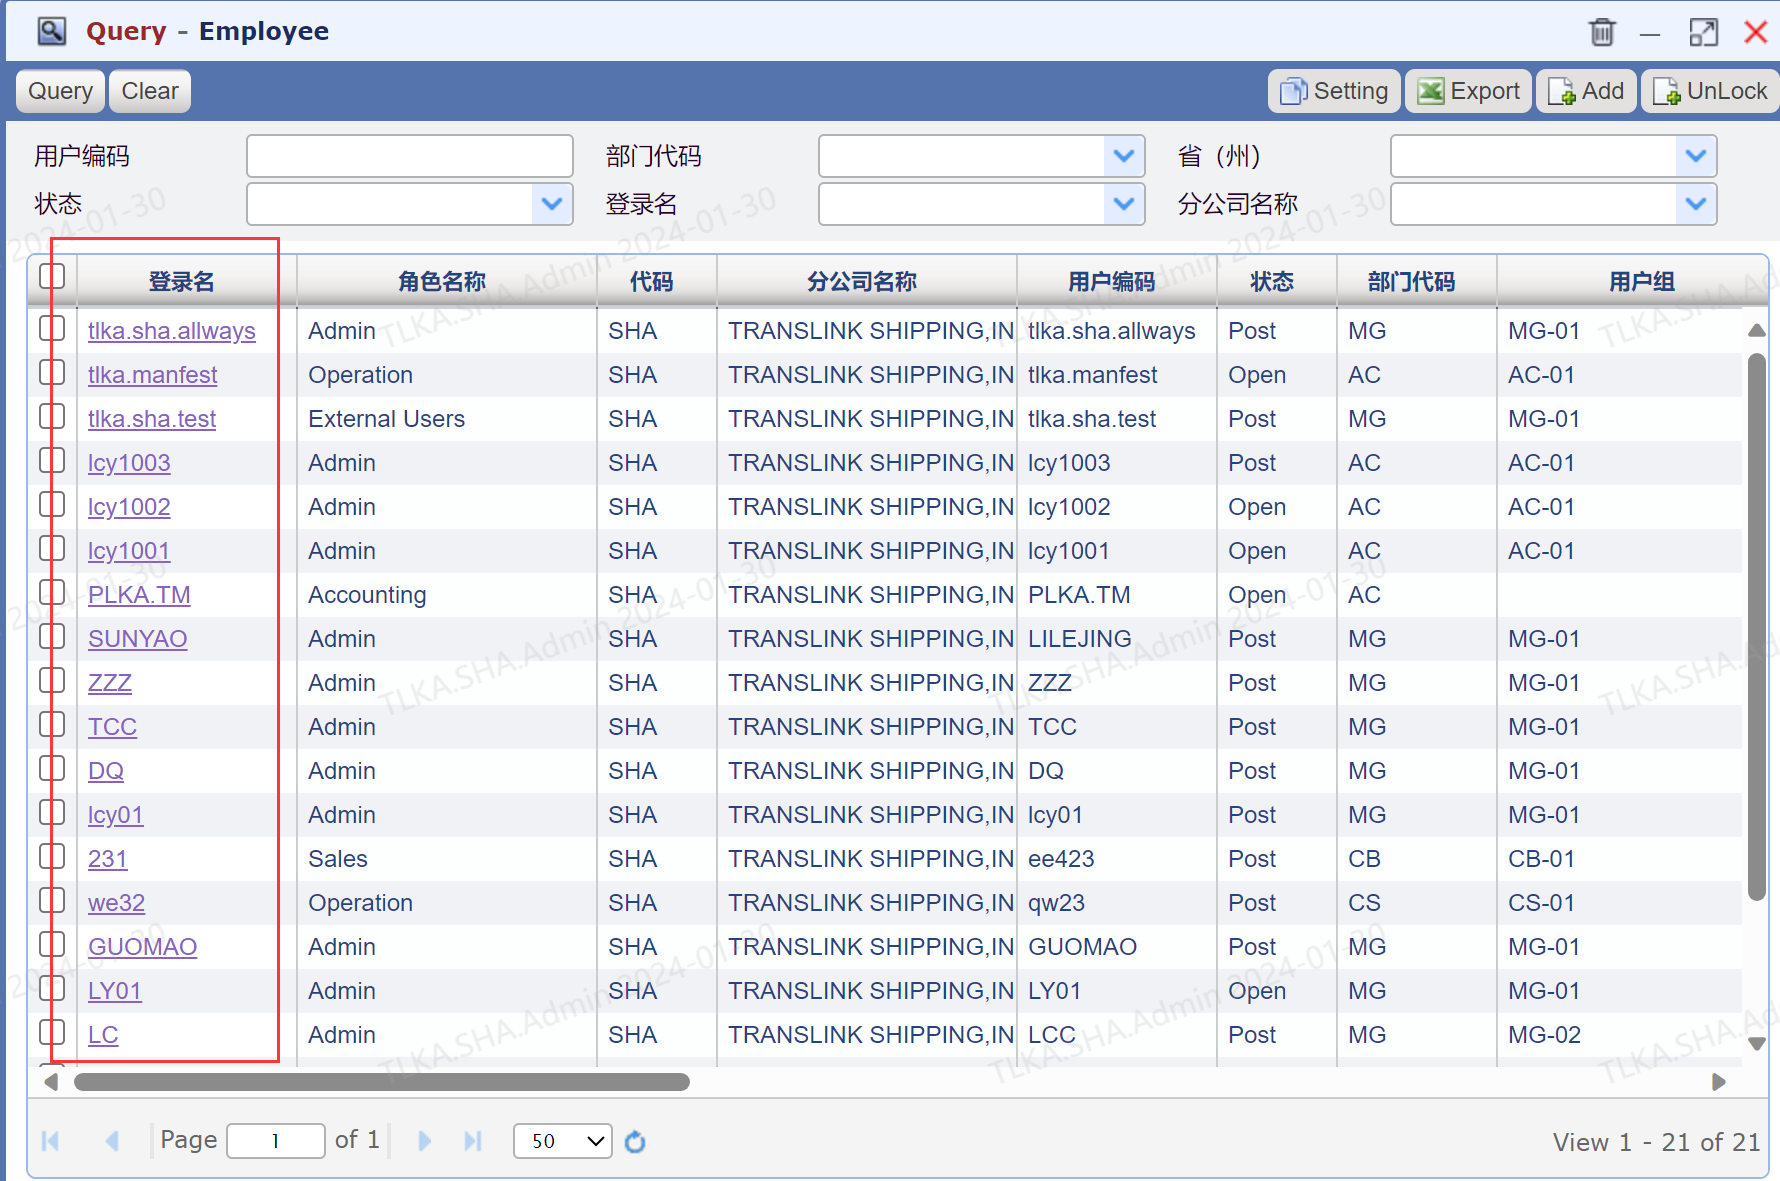Check the row checkbox for tlka.manfest
1780x1181 pixels.
point(52,372)
